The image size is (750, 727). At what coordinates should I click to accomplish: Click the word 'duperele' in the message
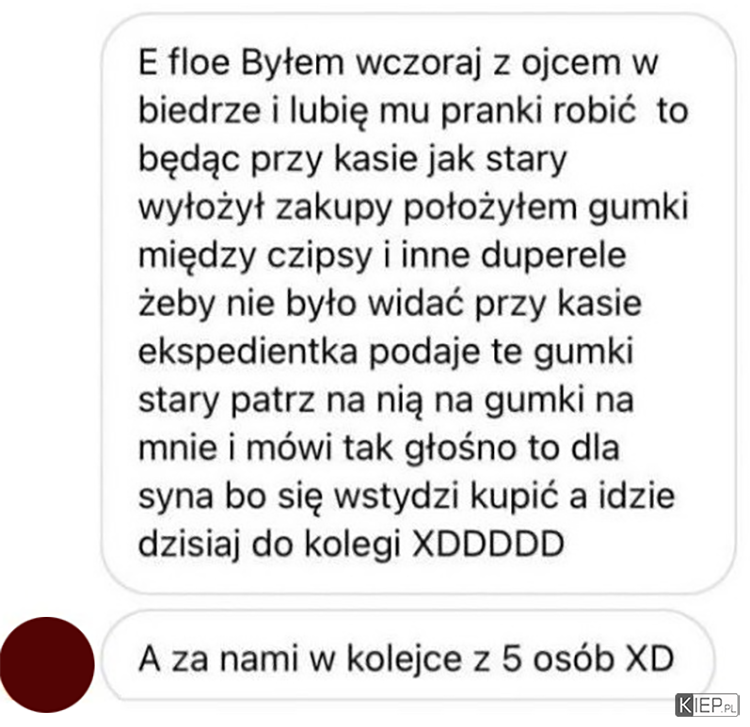pyautogui.click(x=553, y=257)
